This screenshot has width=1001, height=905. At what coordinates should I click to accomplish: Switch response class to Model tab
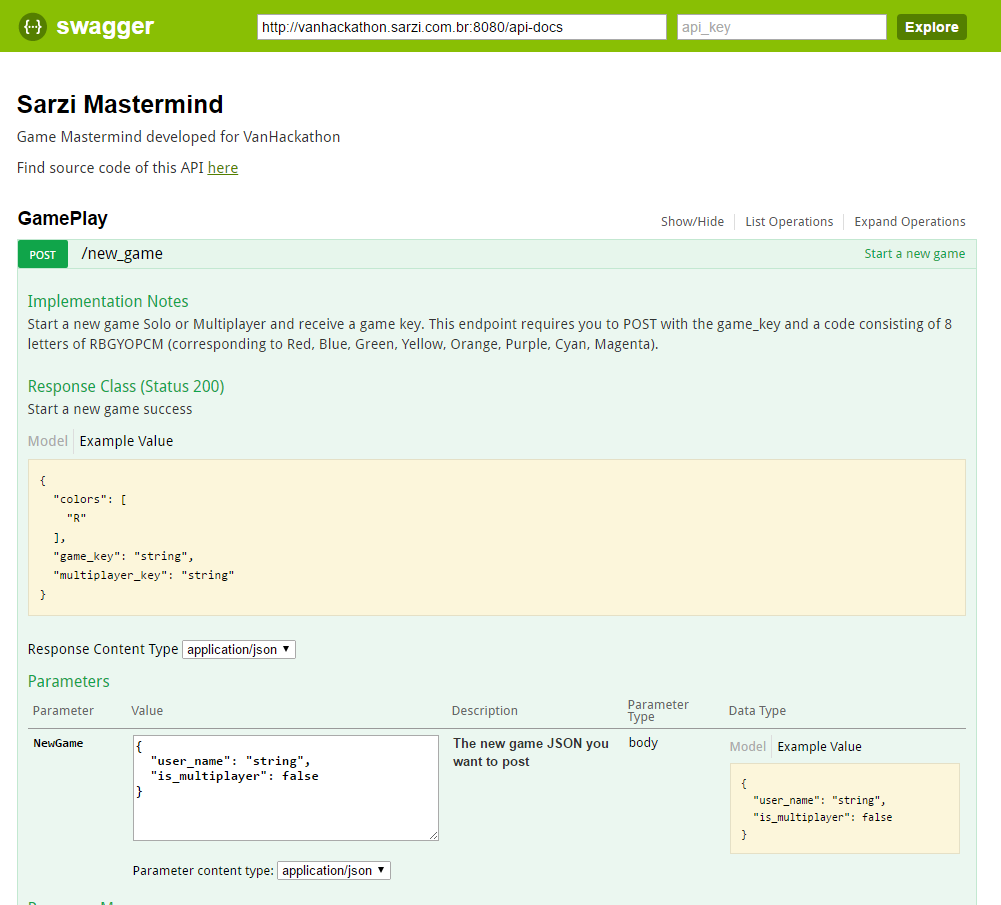(x=48, y=441)
